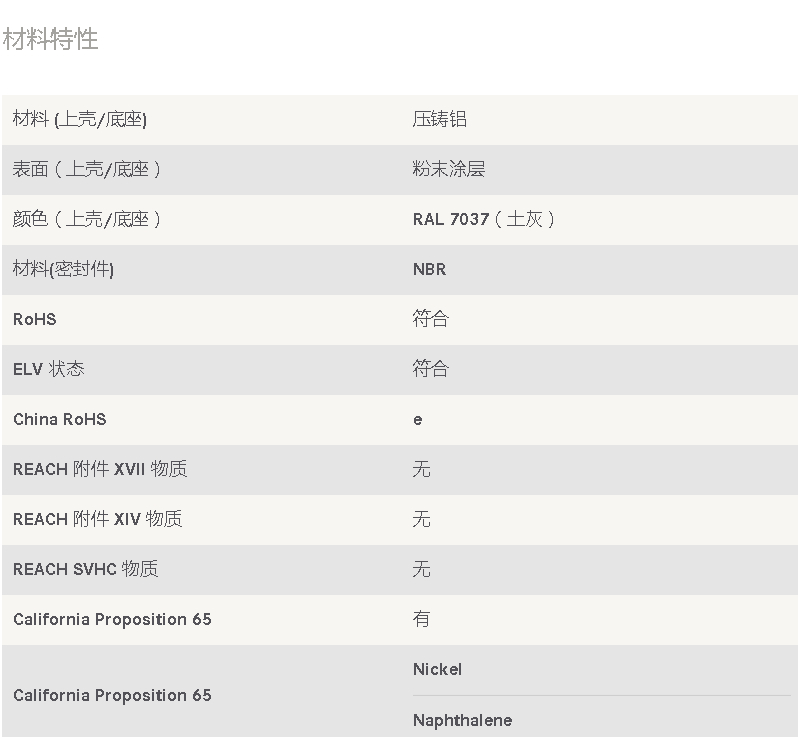Image resolution: width=798 pixels, height=737 pixels.
Task: Select the RoHS row label
Action: pos(35,319)
